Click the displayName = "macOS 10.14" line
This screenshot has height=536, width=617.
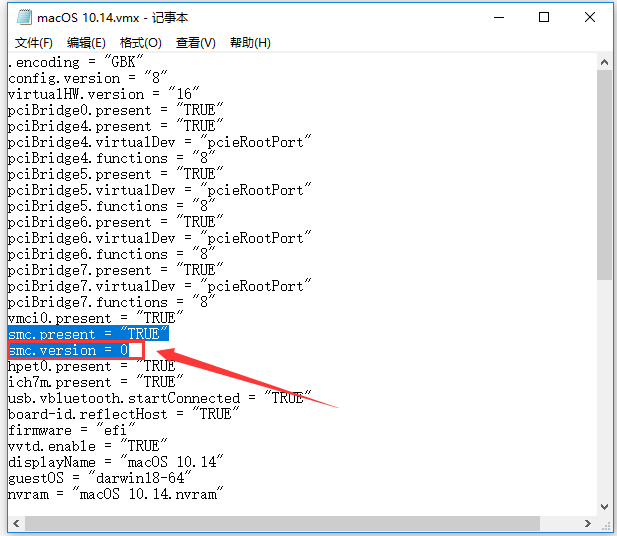pos(116,462)
